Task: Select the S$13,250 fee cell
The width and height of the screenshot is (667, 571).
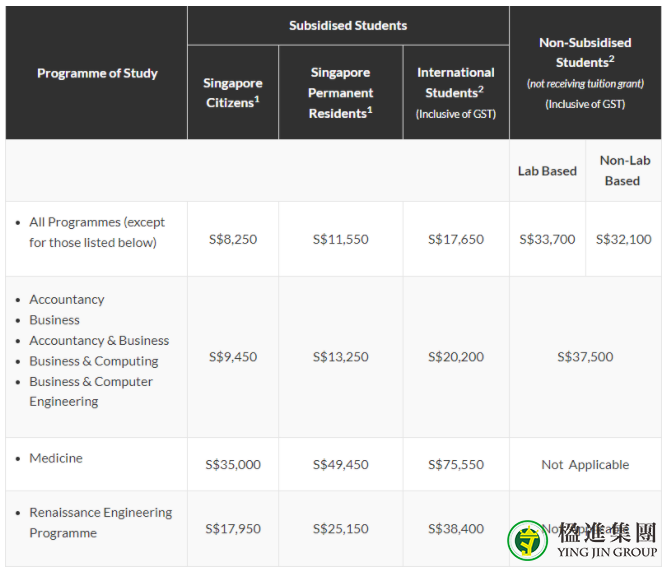Action: [340, 357]
